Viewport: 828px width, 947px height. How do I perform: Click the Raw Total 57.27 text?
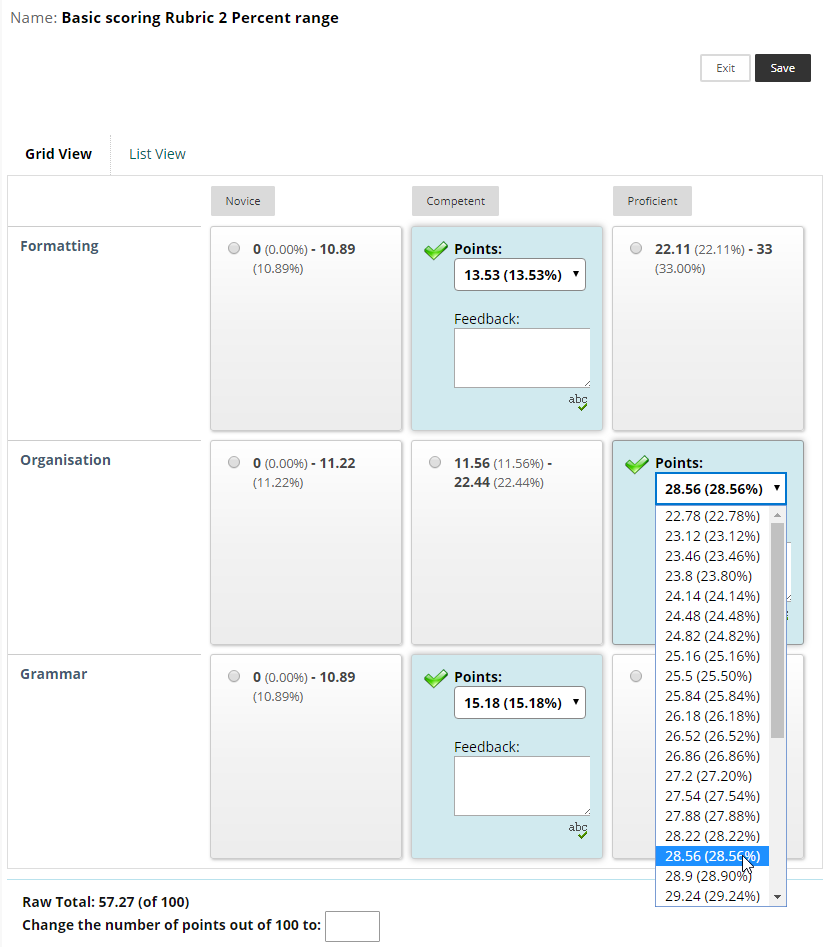(106, 902)
